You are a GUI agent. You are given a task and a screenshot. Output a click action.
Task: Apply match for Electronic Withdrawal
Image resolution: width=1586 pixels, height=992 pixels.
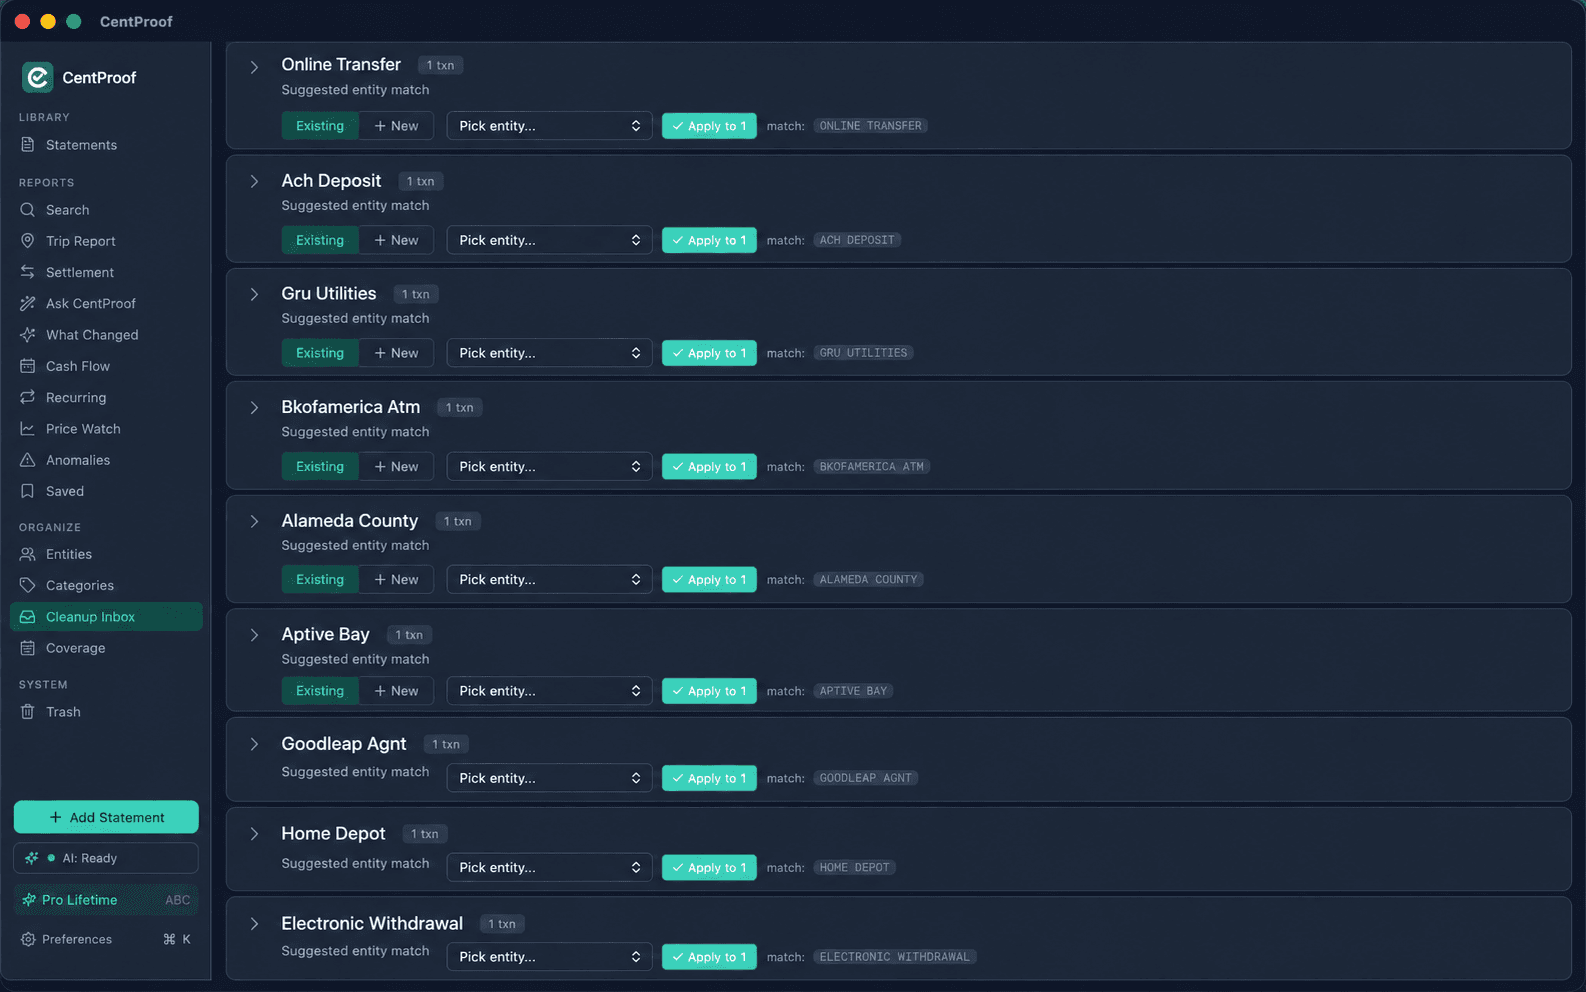click(x=709, y=957)
